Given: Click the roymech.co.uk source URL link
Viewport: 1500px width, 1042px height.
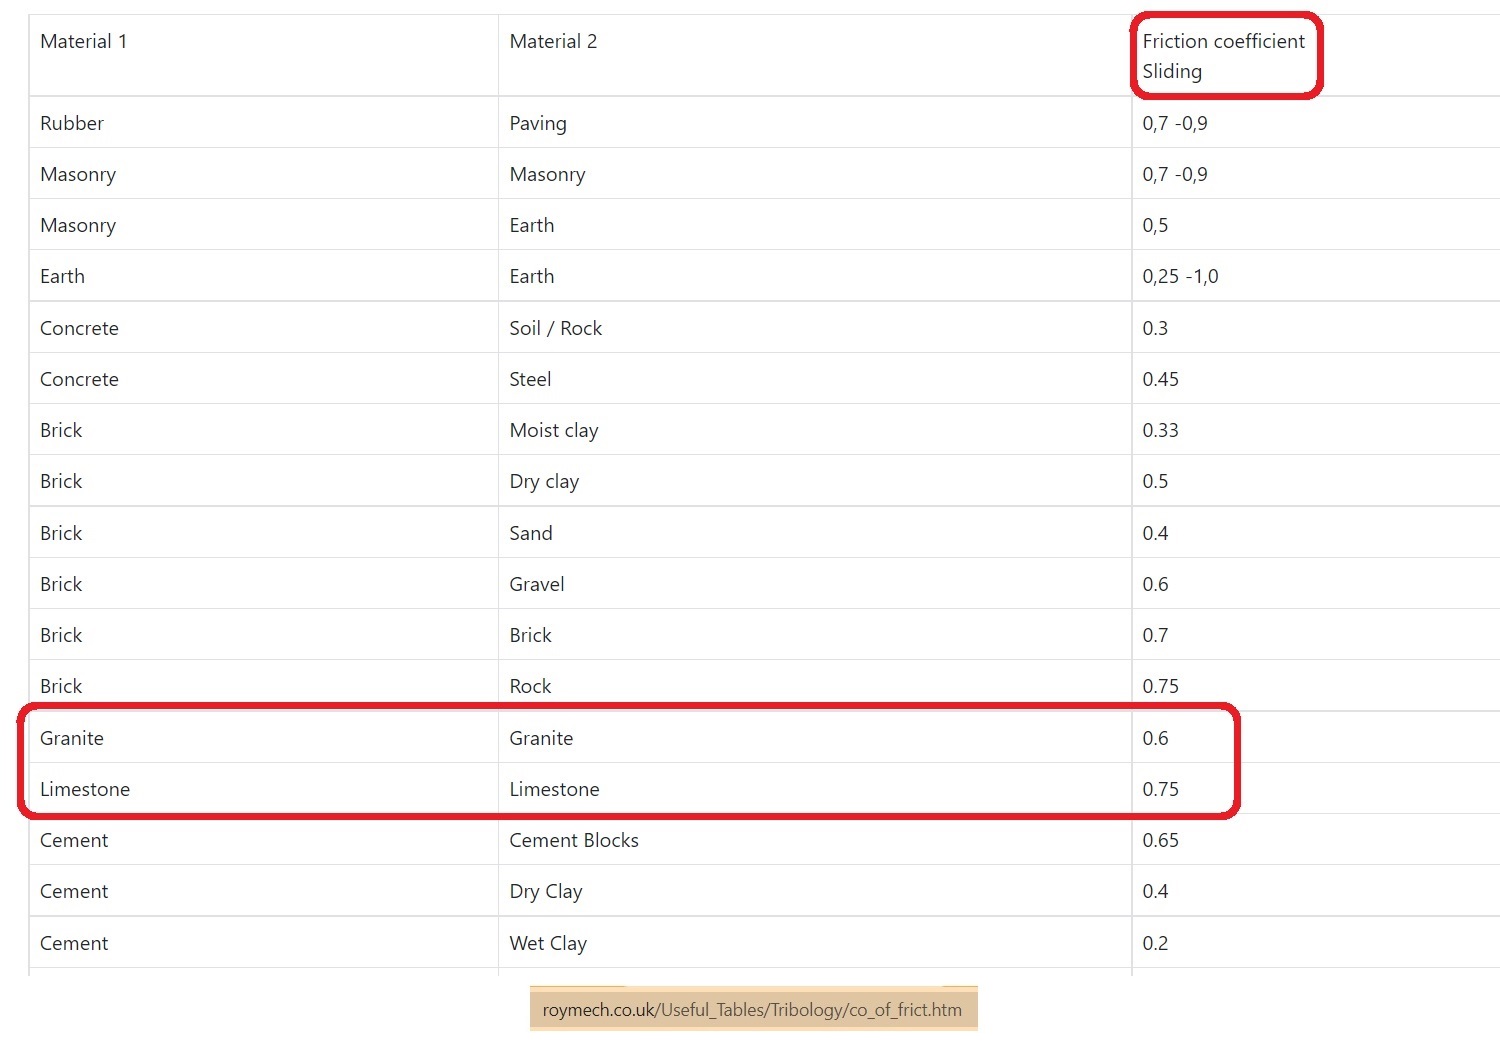Looking at the screenshot, I should click(x=752, y=1010).
